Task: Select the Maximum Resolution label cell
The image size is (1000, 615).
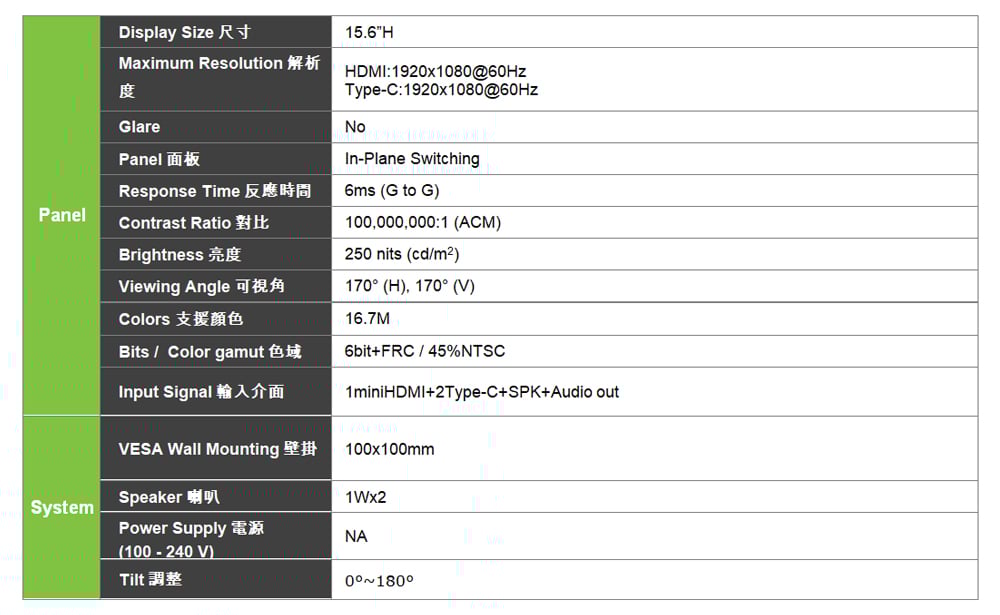Action: tap(216, 77)
